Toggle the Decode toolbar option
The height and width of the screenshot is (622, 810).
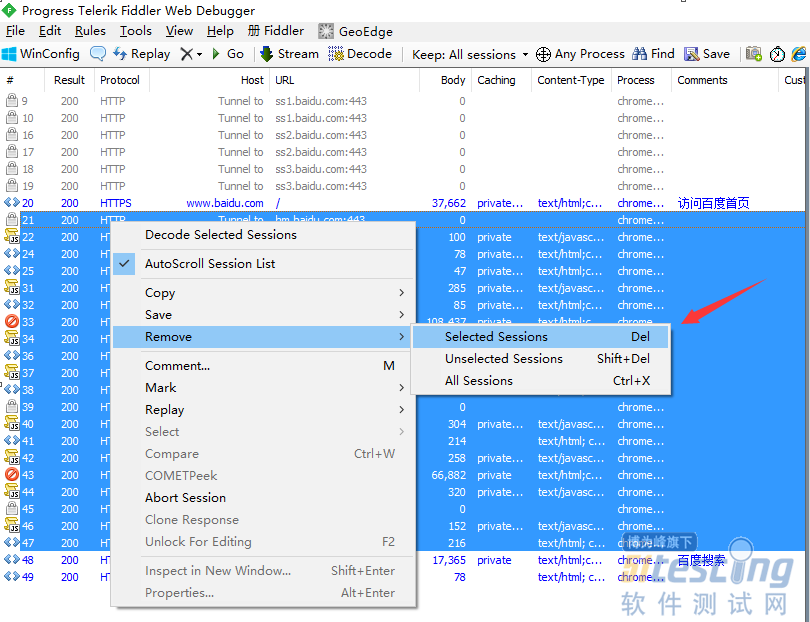(x=360, y=54)
